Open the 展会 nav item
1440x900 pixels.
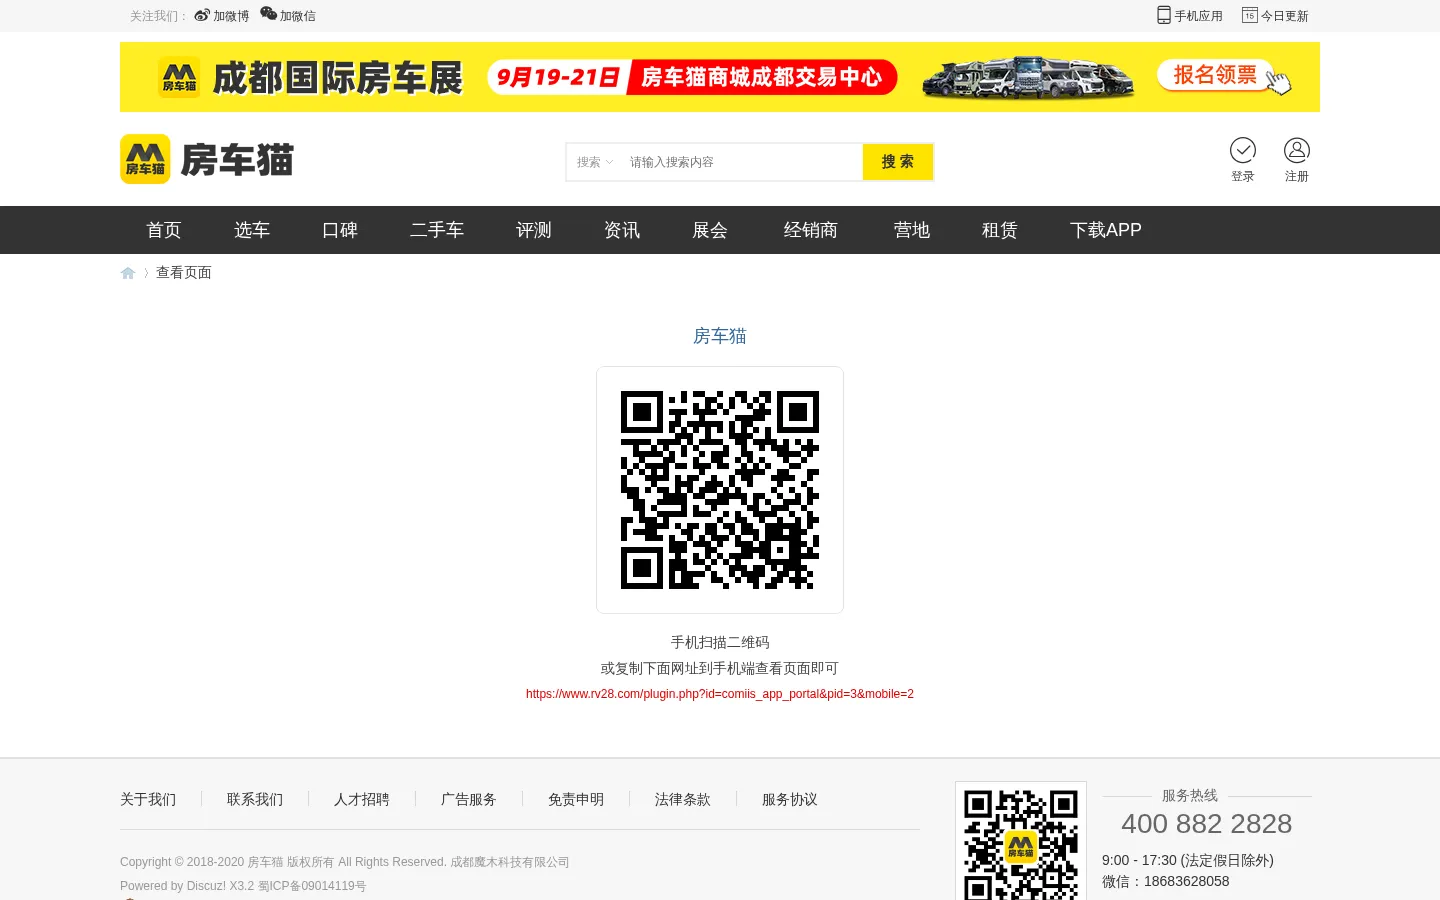[710, 230]
